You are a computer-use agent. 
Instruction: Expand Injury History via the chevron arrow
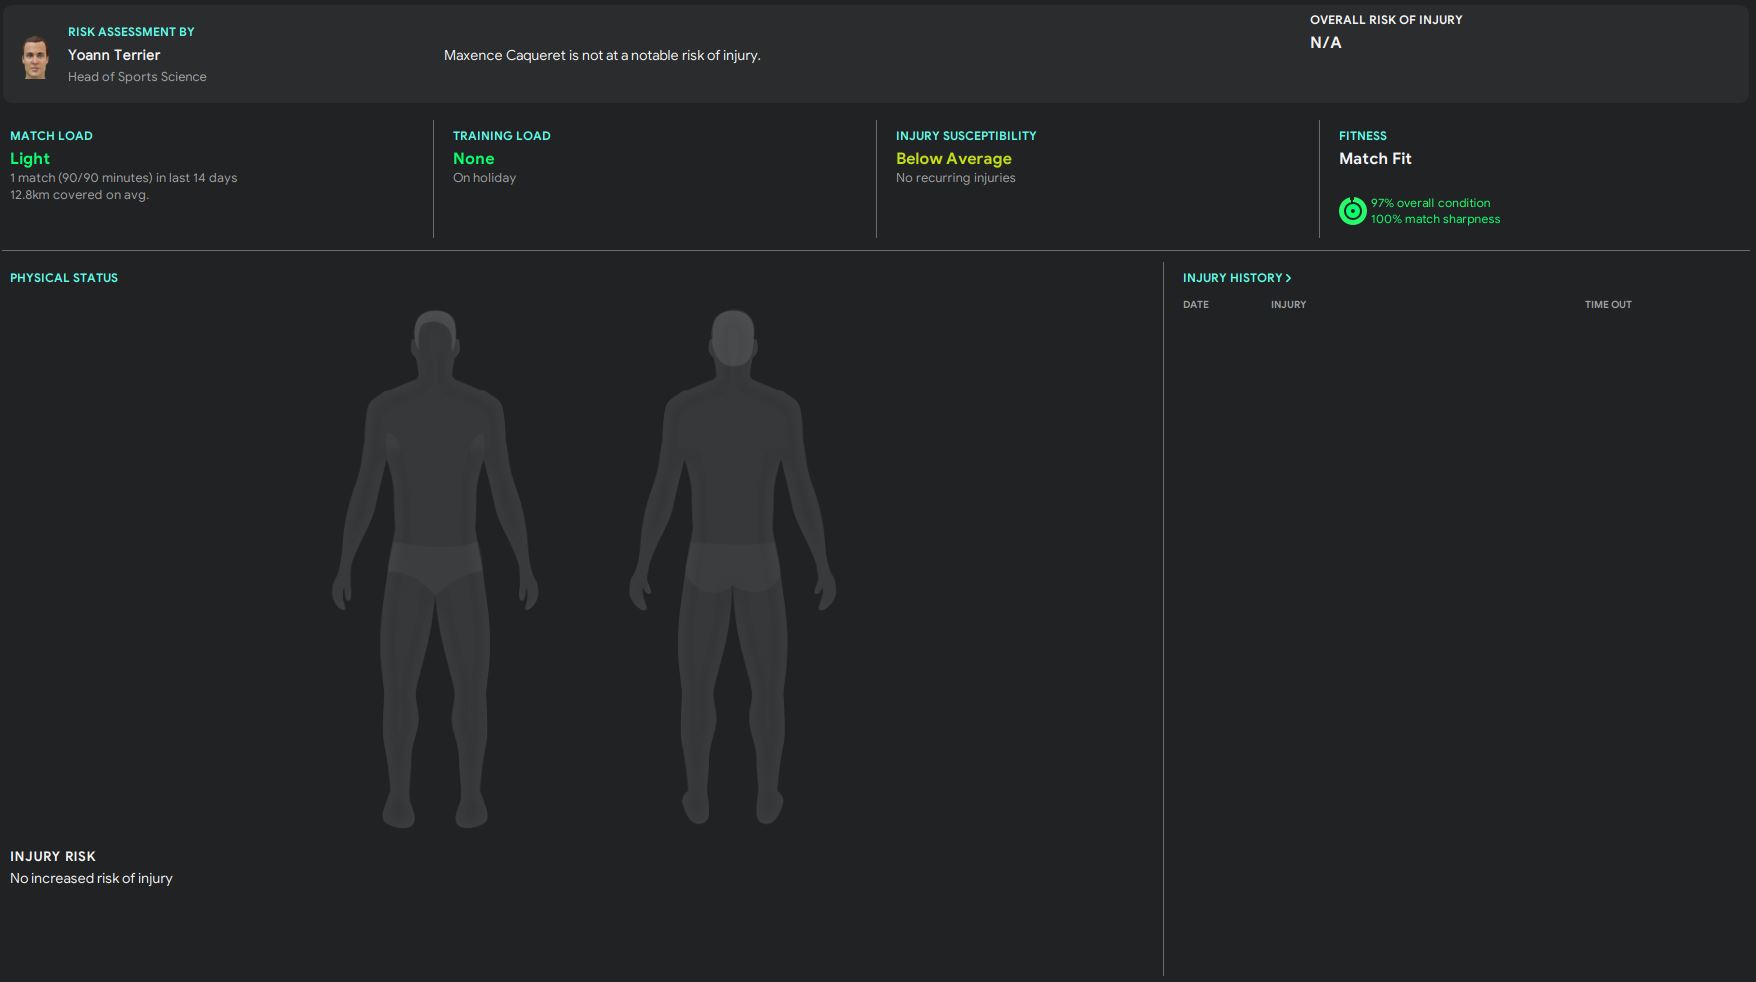1288,278
